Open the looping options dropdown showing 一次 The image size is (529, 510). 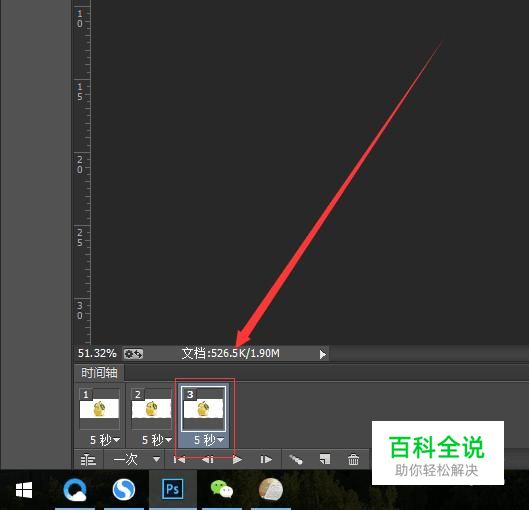point(136,459)
